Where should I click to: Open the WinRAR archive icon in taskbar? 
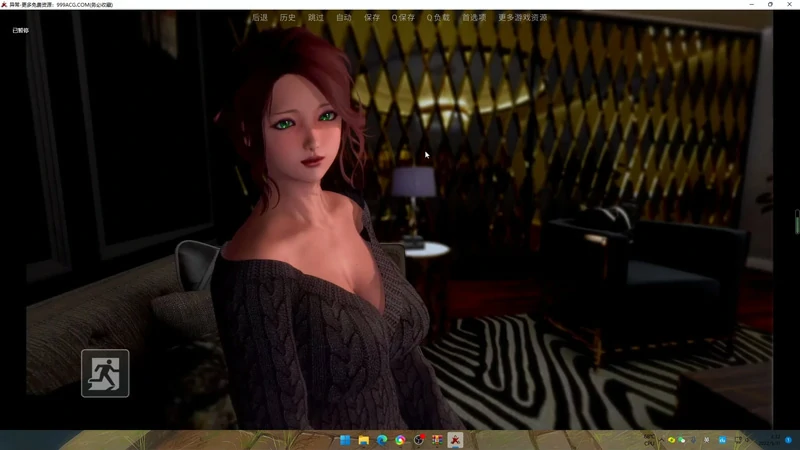[x=436, y=440]
